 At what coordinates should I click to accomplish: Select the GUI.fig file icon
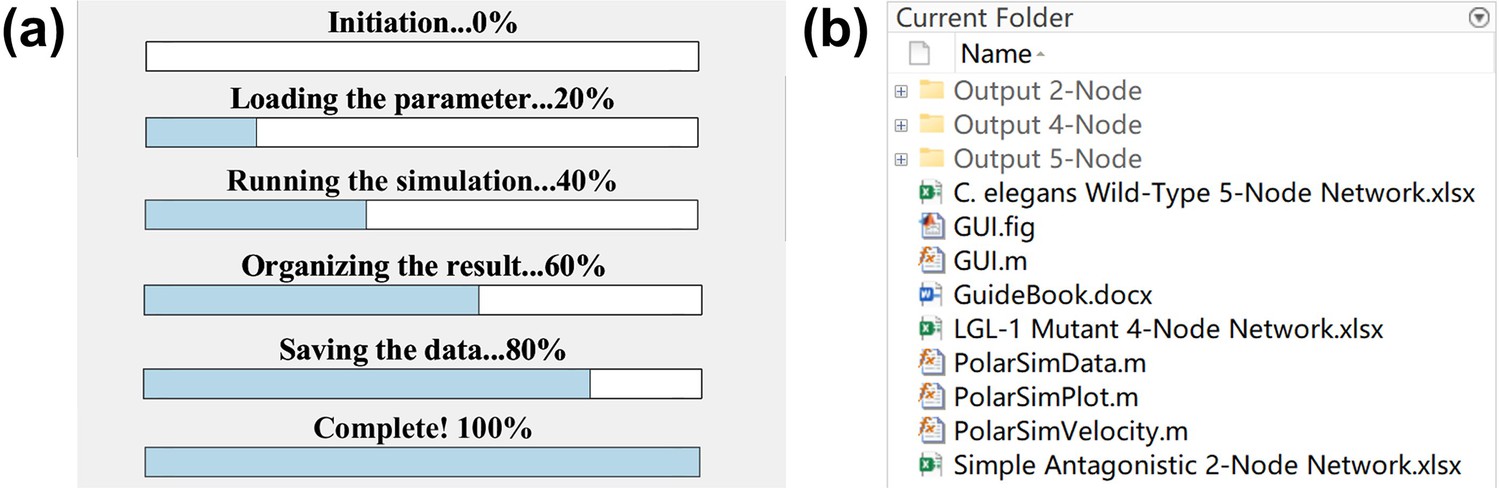pyautogui.click(x=931, y=227)
